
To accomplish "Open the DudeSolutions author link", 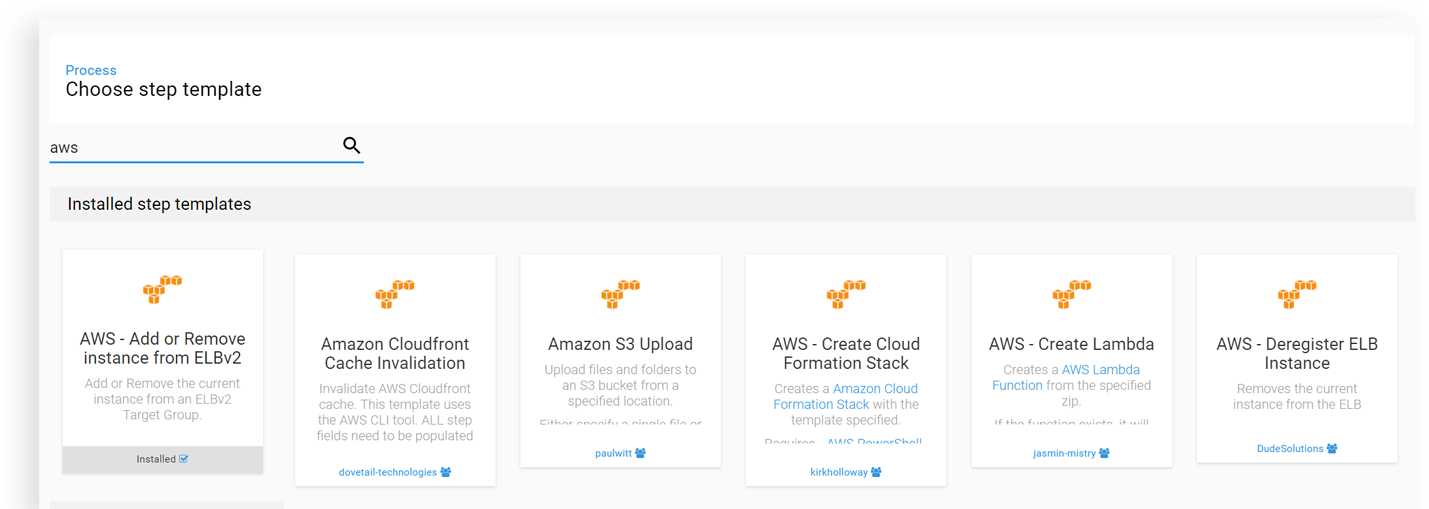I will pyautogui.click(x=1290, y=449).
